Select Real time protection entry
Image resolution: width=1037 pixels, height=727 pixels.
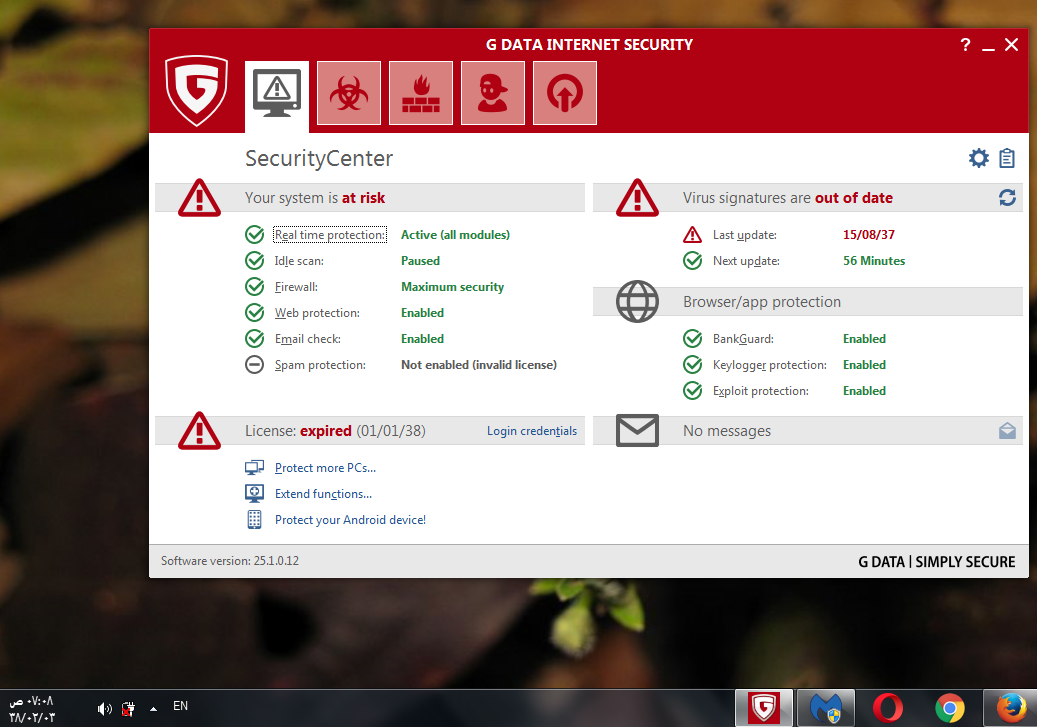(330, 235)
